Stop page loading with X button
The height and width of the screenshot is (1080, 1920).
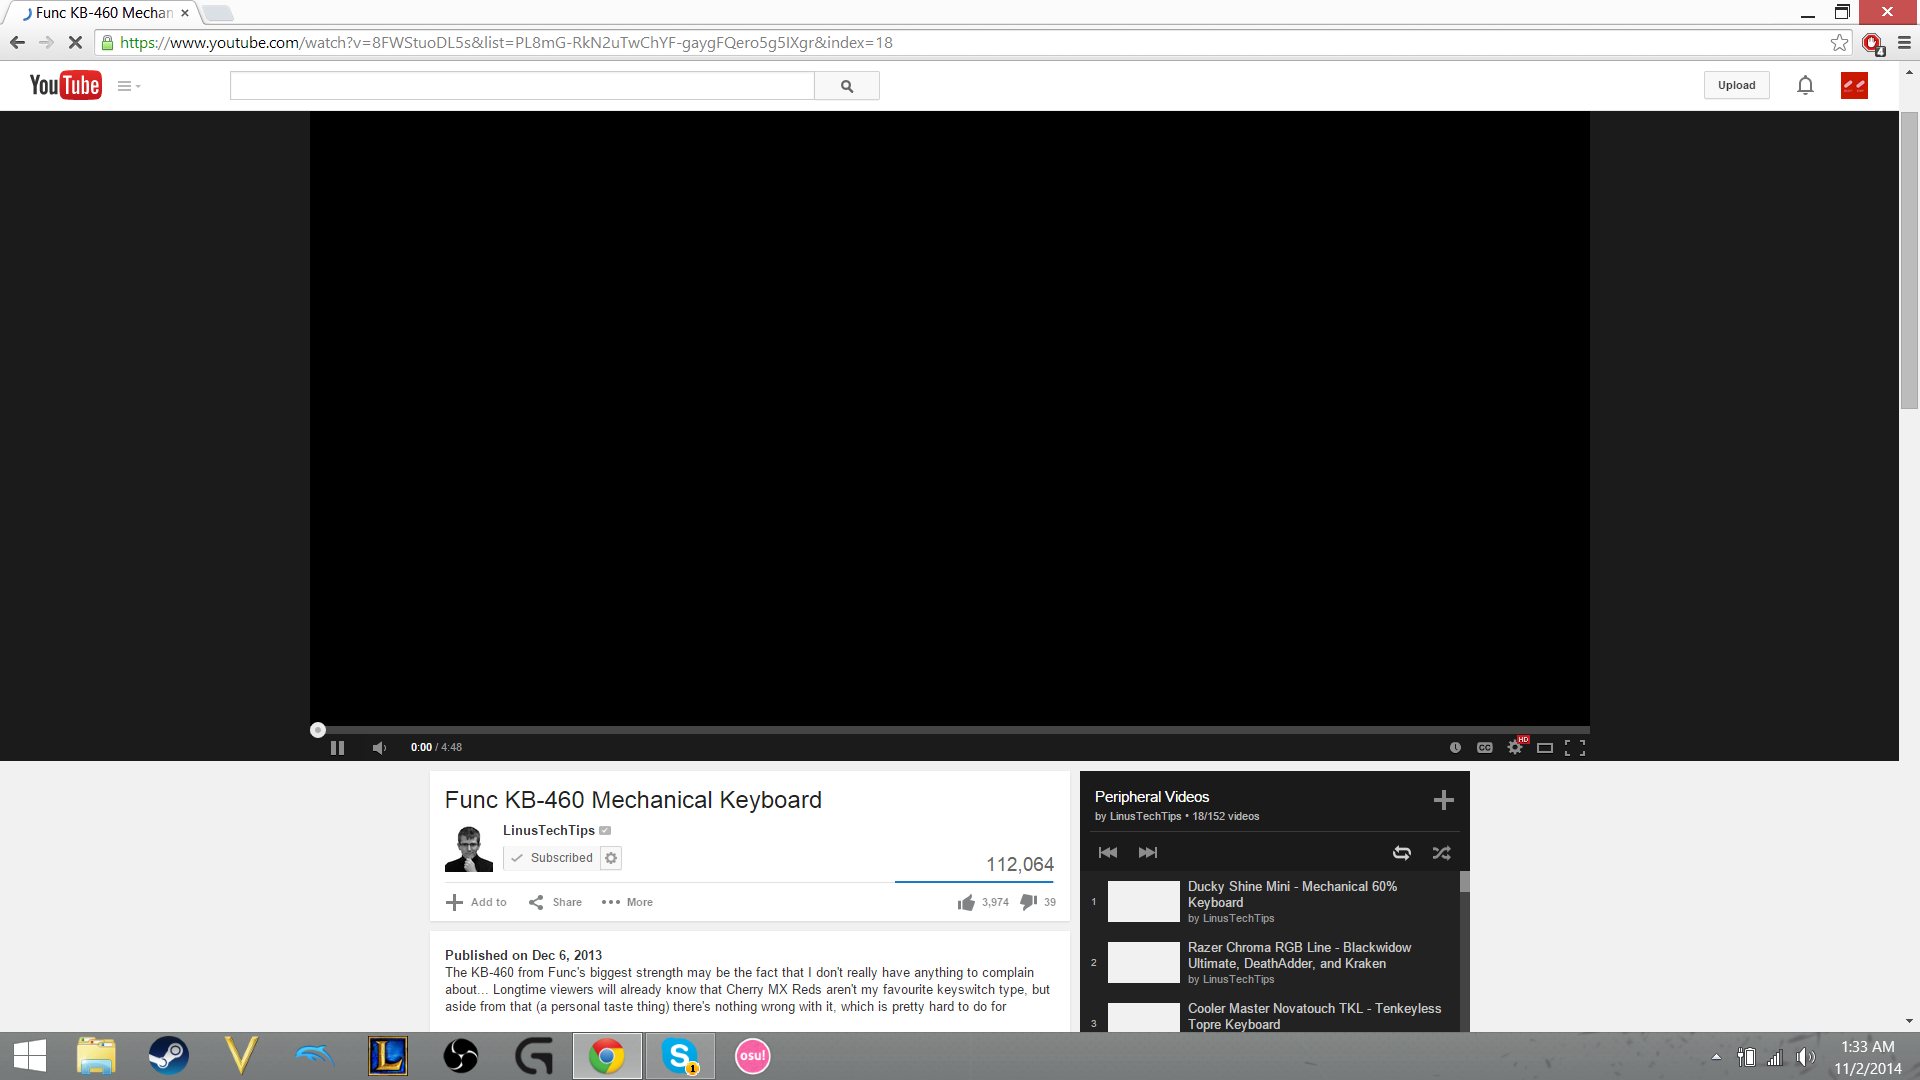click(x=75, y=42)
